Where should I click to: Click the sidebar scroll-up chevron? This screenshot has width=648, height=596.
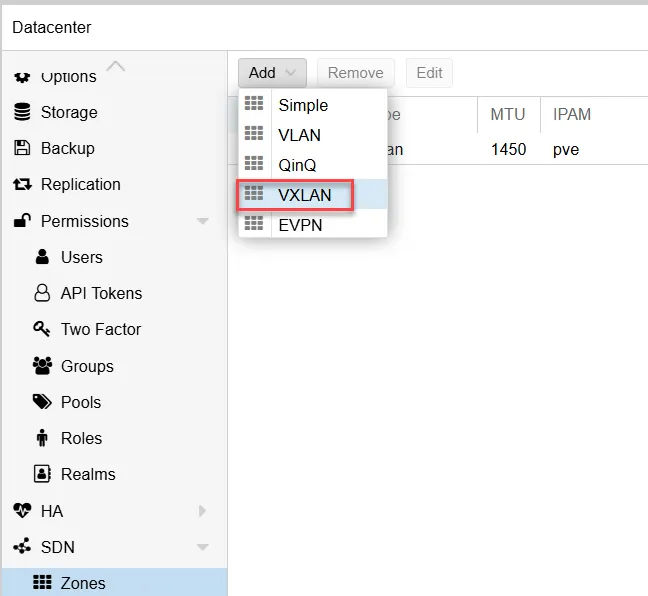pos(116,66)
